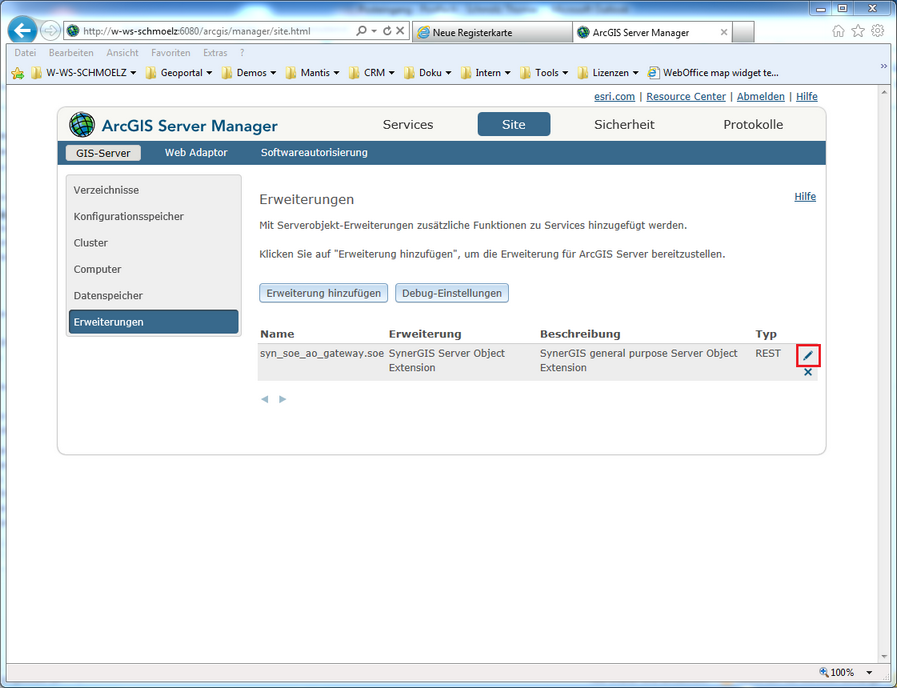
Task: Open the Datei menu
Action: (25, 53)
